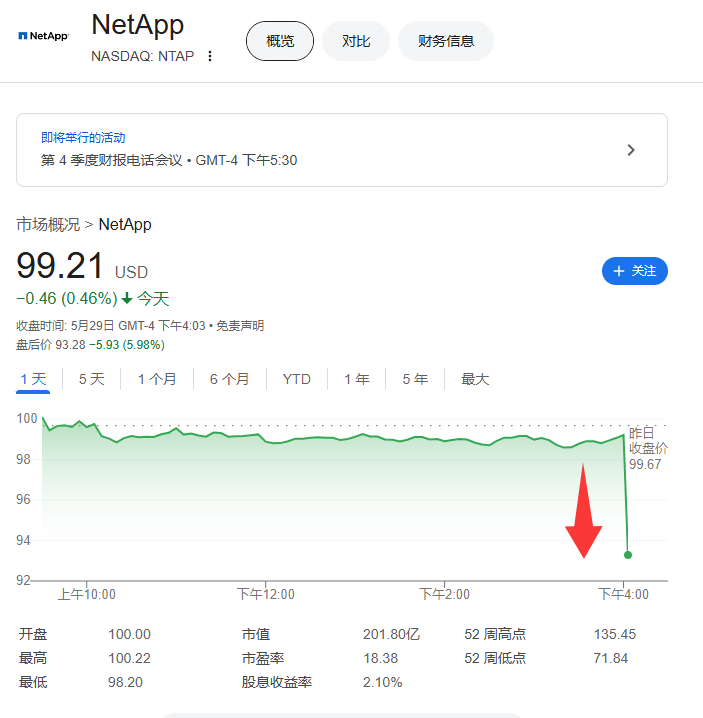Click the NetApp page title heading

click(137, 25)
